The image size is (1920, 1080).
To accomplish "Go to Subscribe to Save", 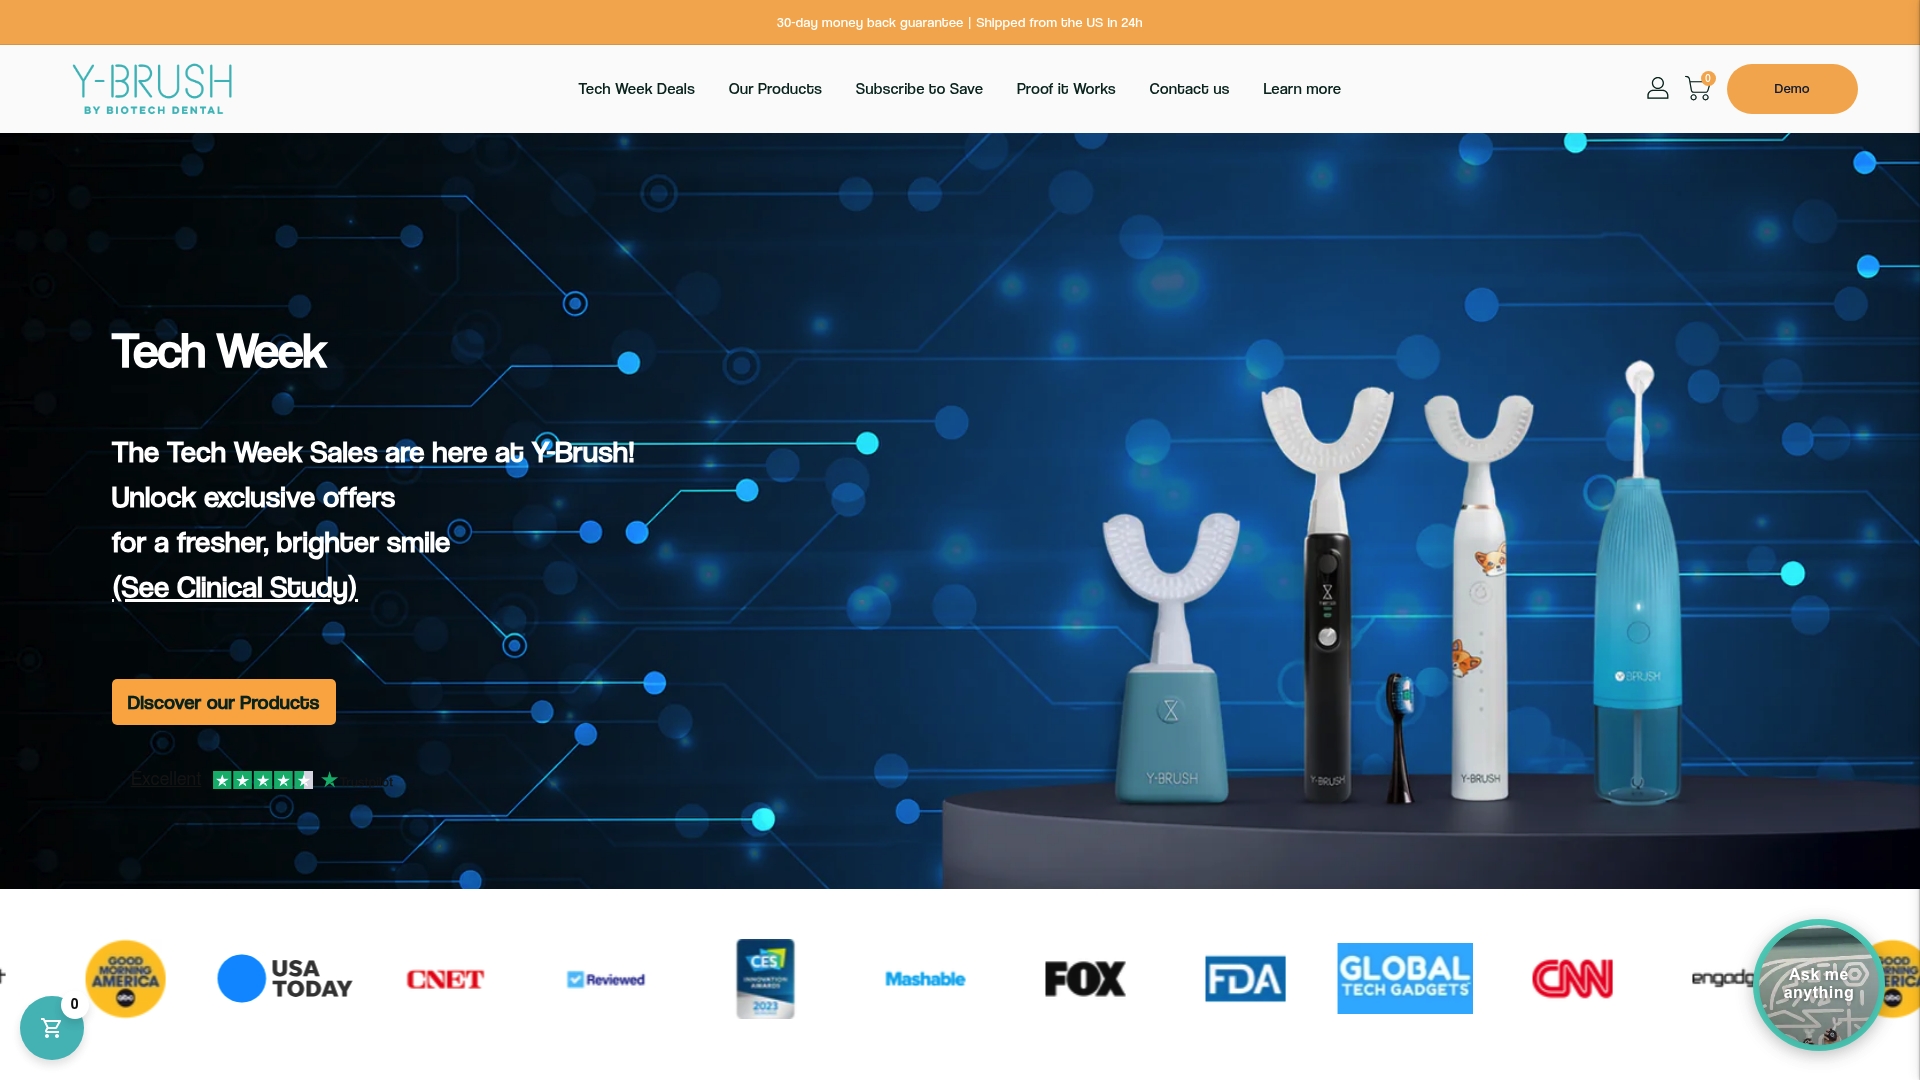I will point(919,89).
